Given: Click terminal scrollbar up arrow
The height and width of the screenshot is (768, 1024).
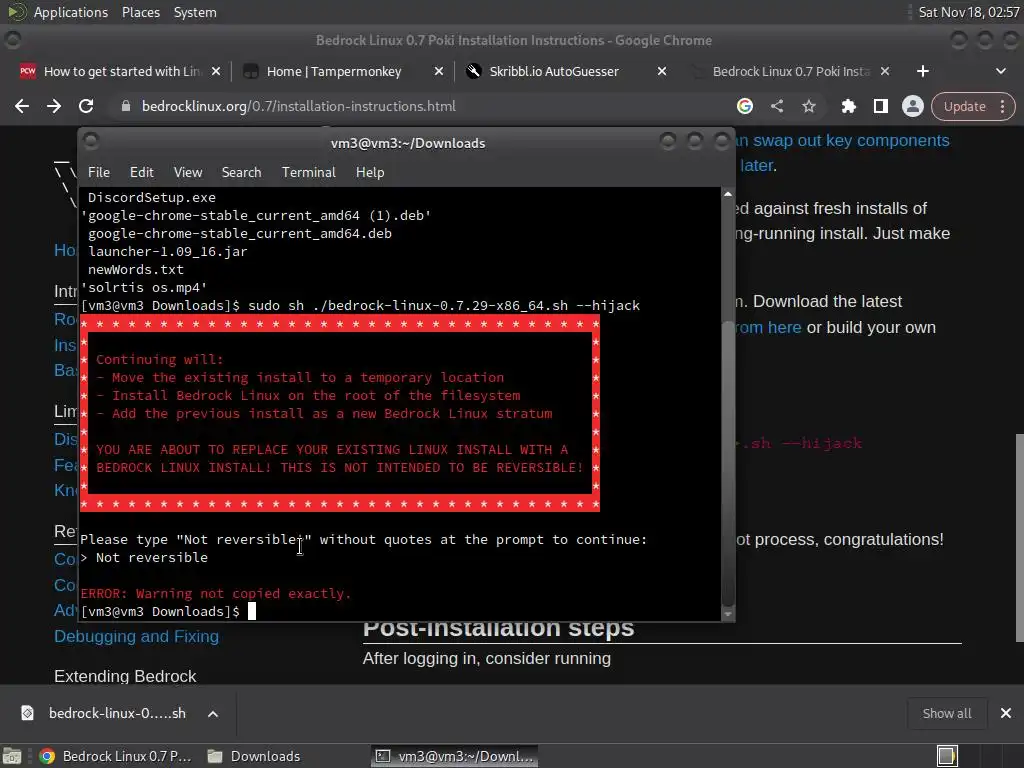Looking at the screenshot, I should coord(728,194).
